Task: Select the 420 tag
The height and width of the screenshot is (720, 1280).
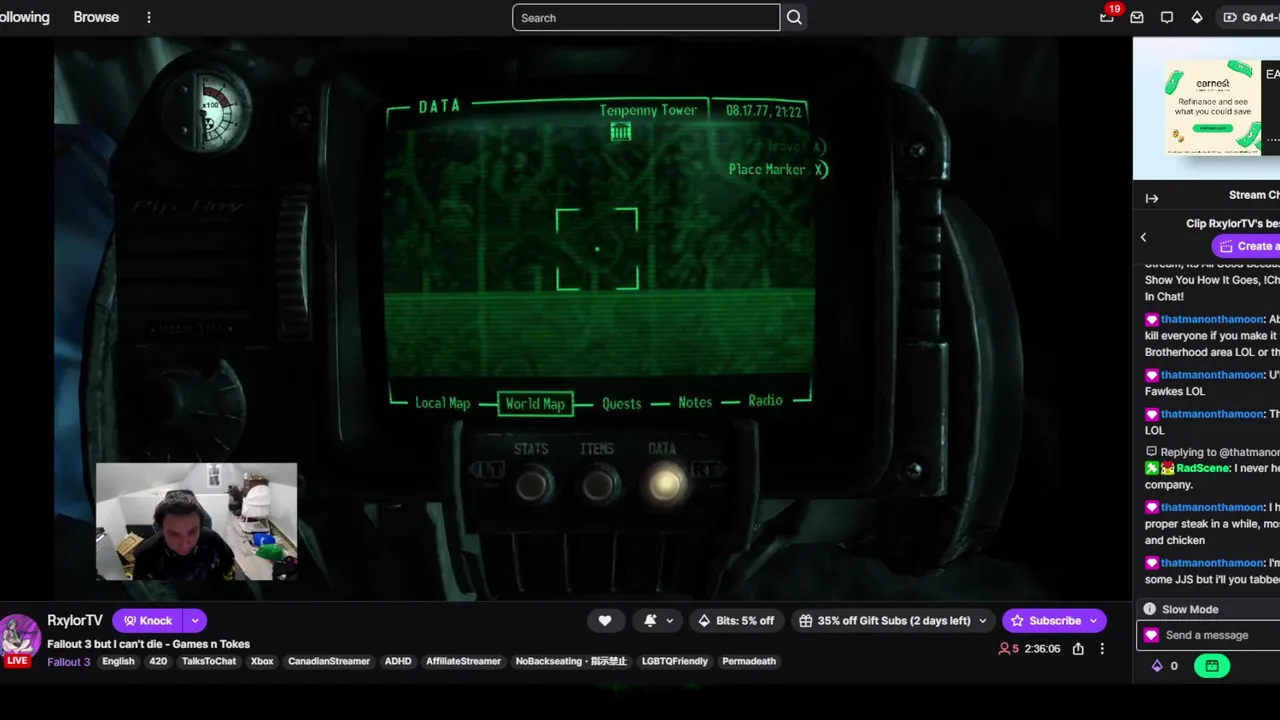Action: click(158, 662)
